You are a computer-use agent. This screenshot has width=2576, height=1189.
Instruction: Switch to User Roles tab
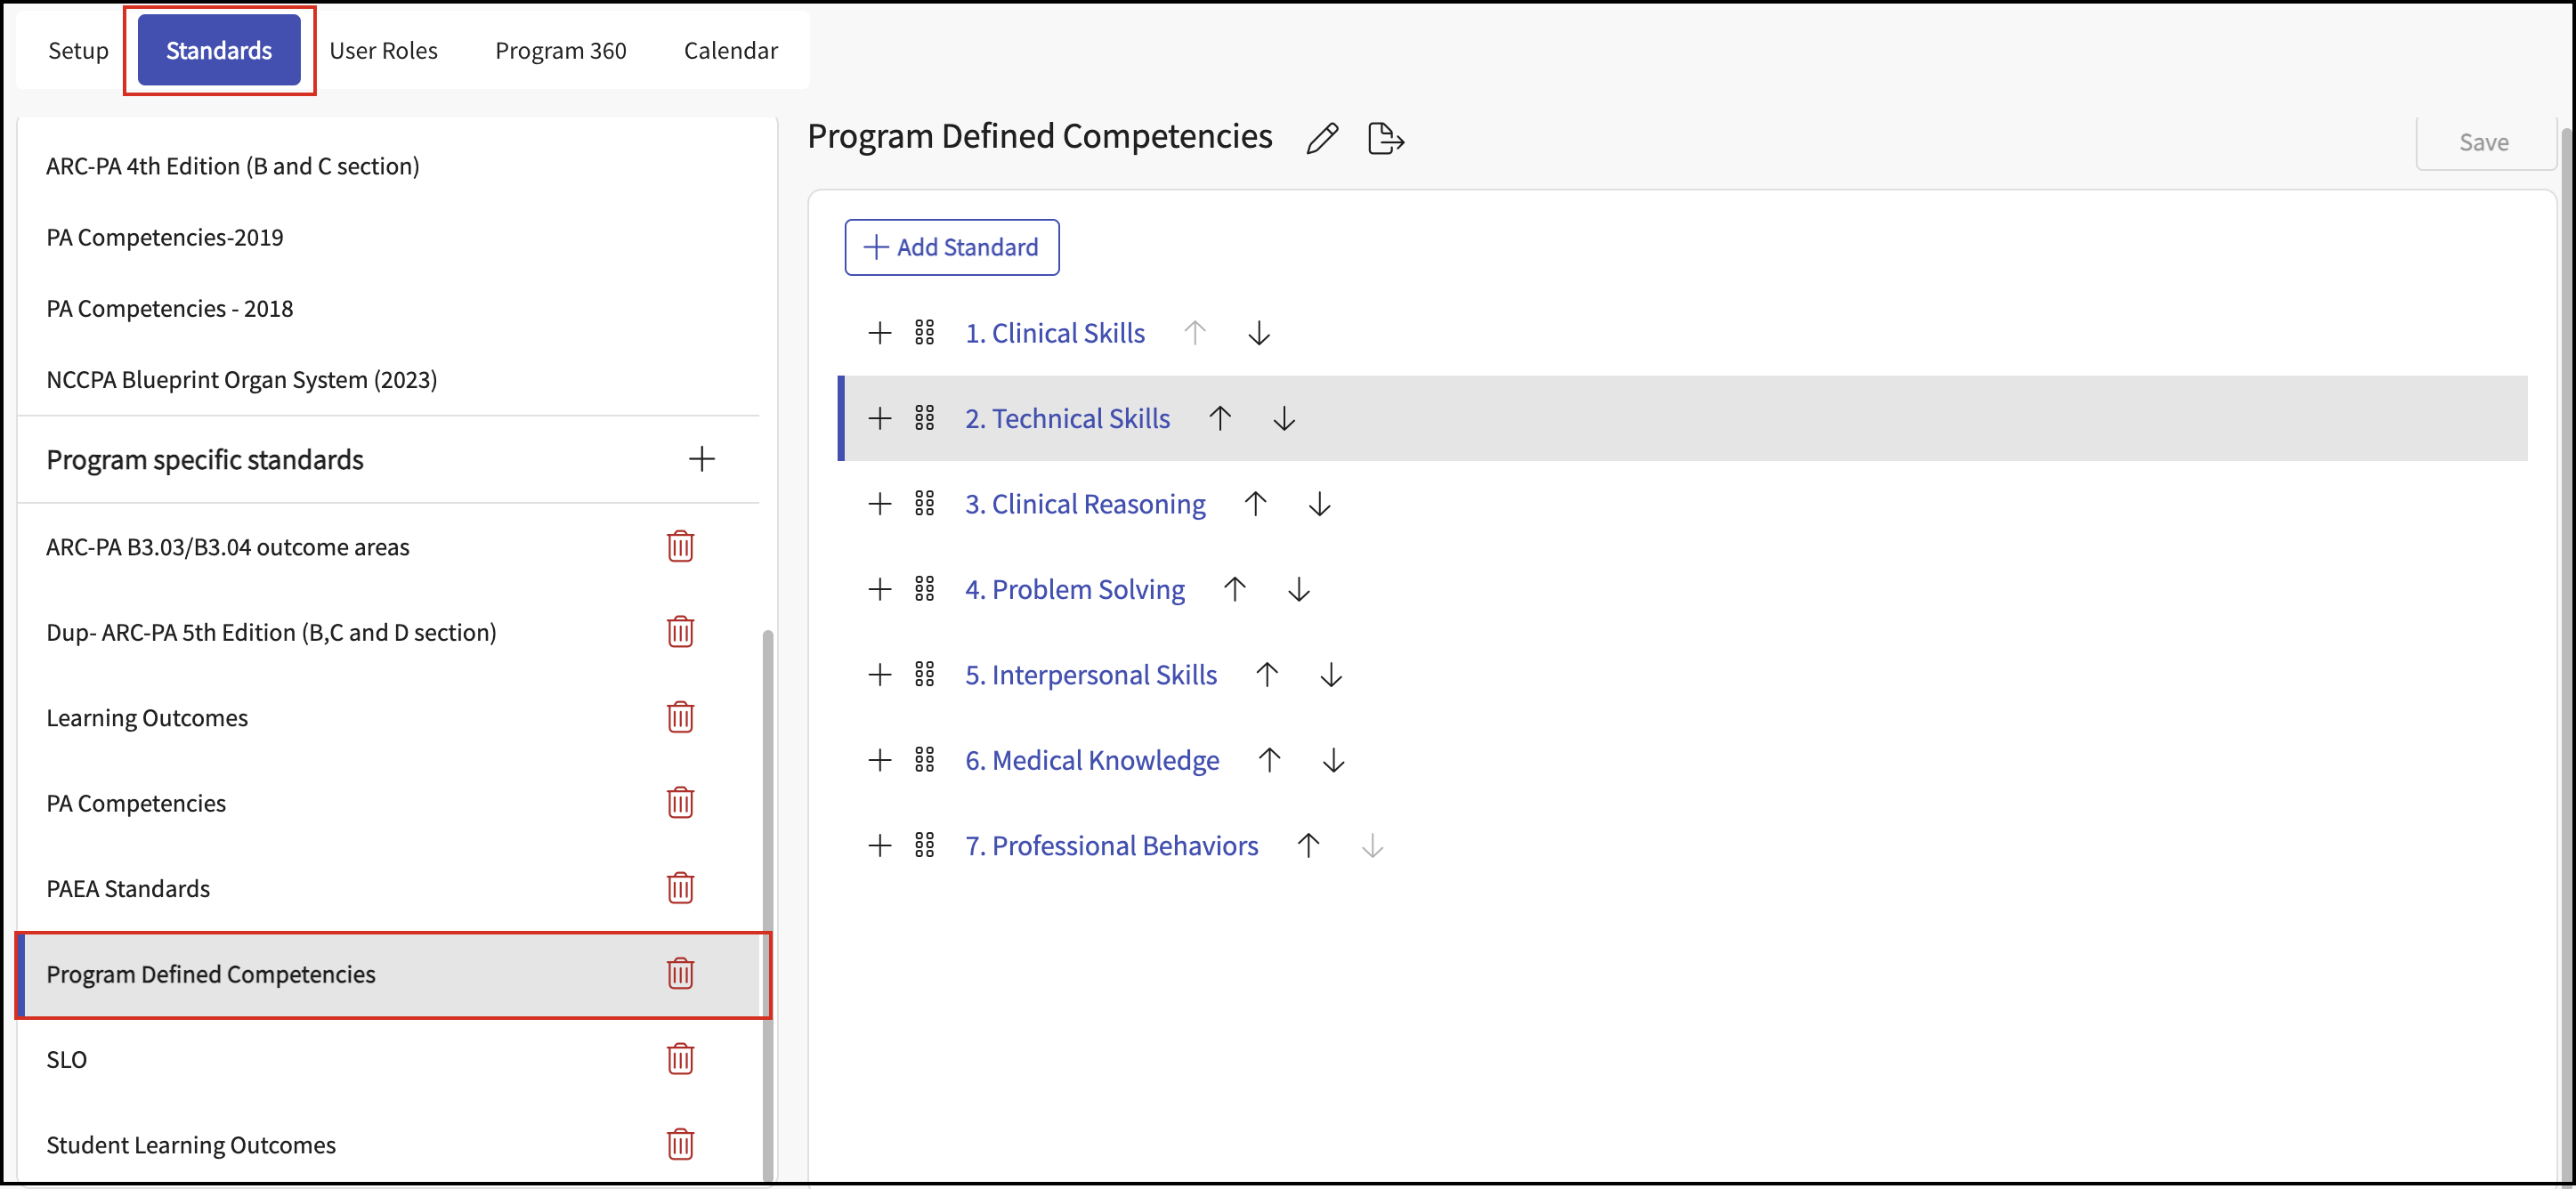383,50
